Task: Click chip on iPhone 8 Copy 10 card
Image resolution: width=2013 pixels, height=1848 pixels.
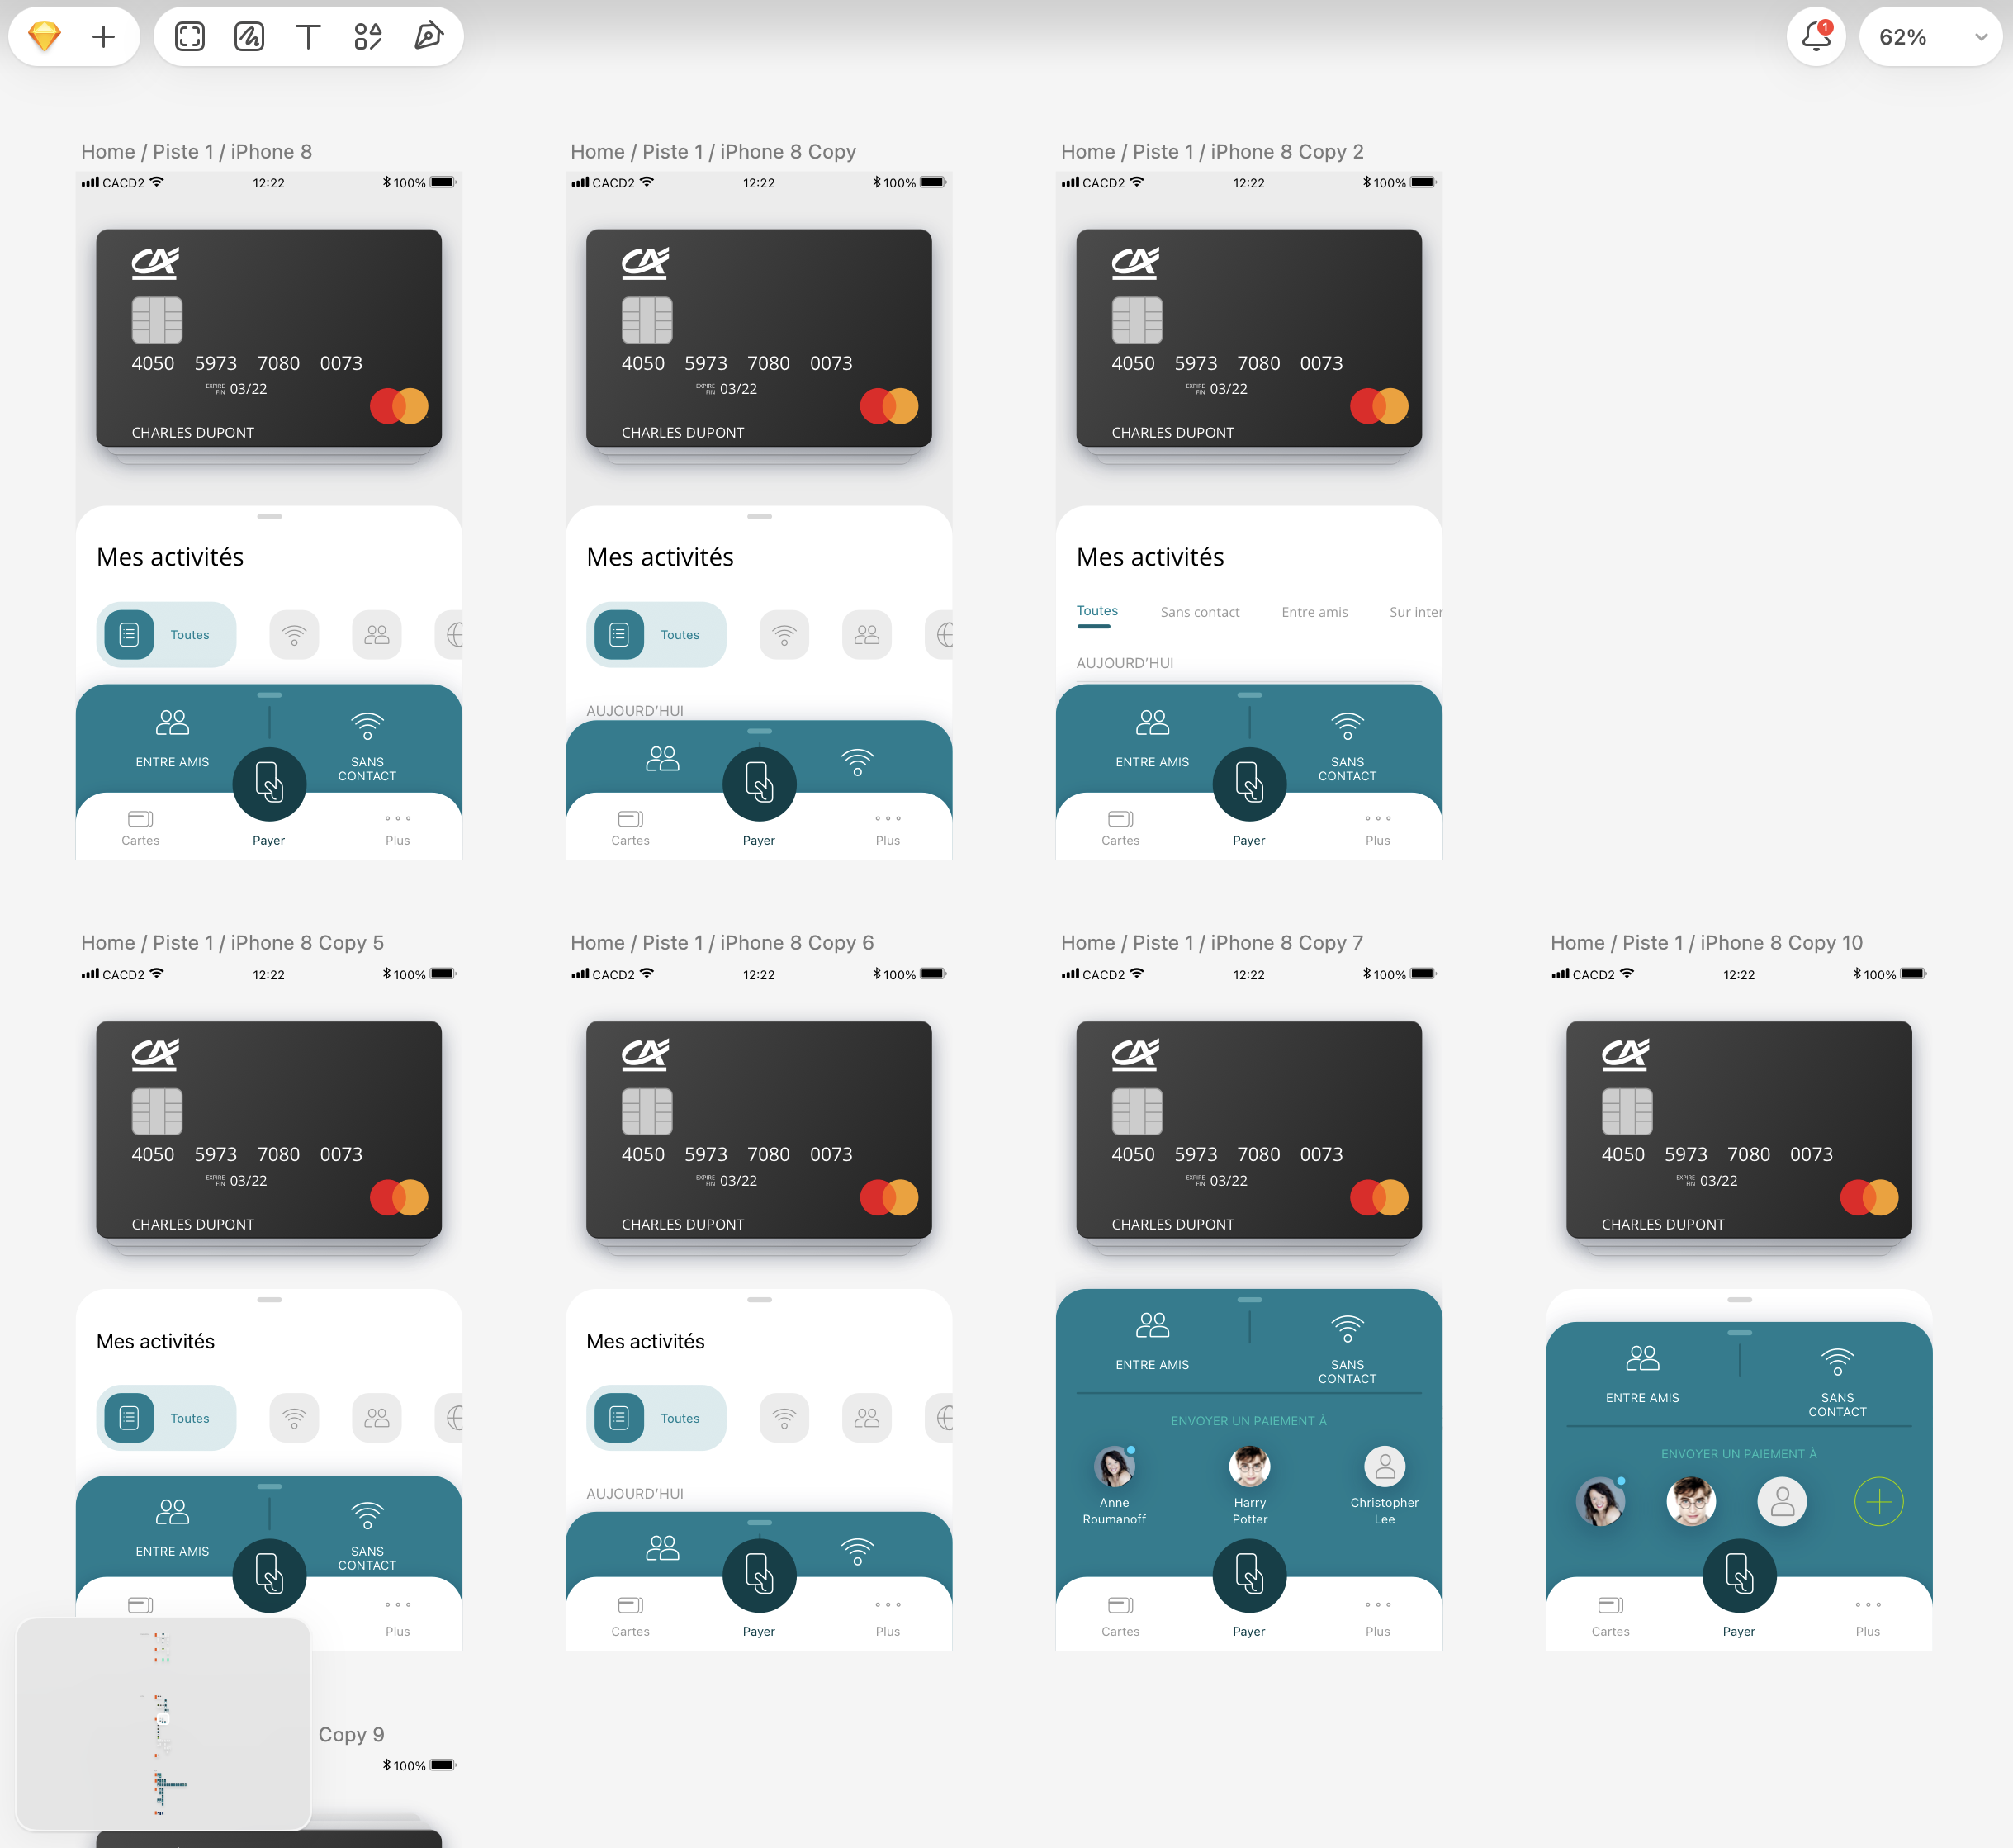Action: coord(1627,1111)
